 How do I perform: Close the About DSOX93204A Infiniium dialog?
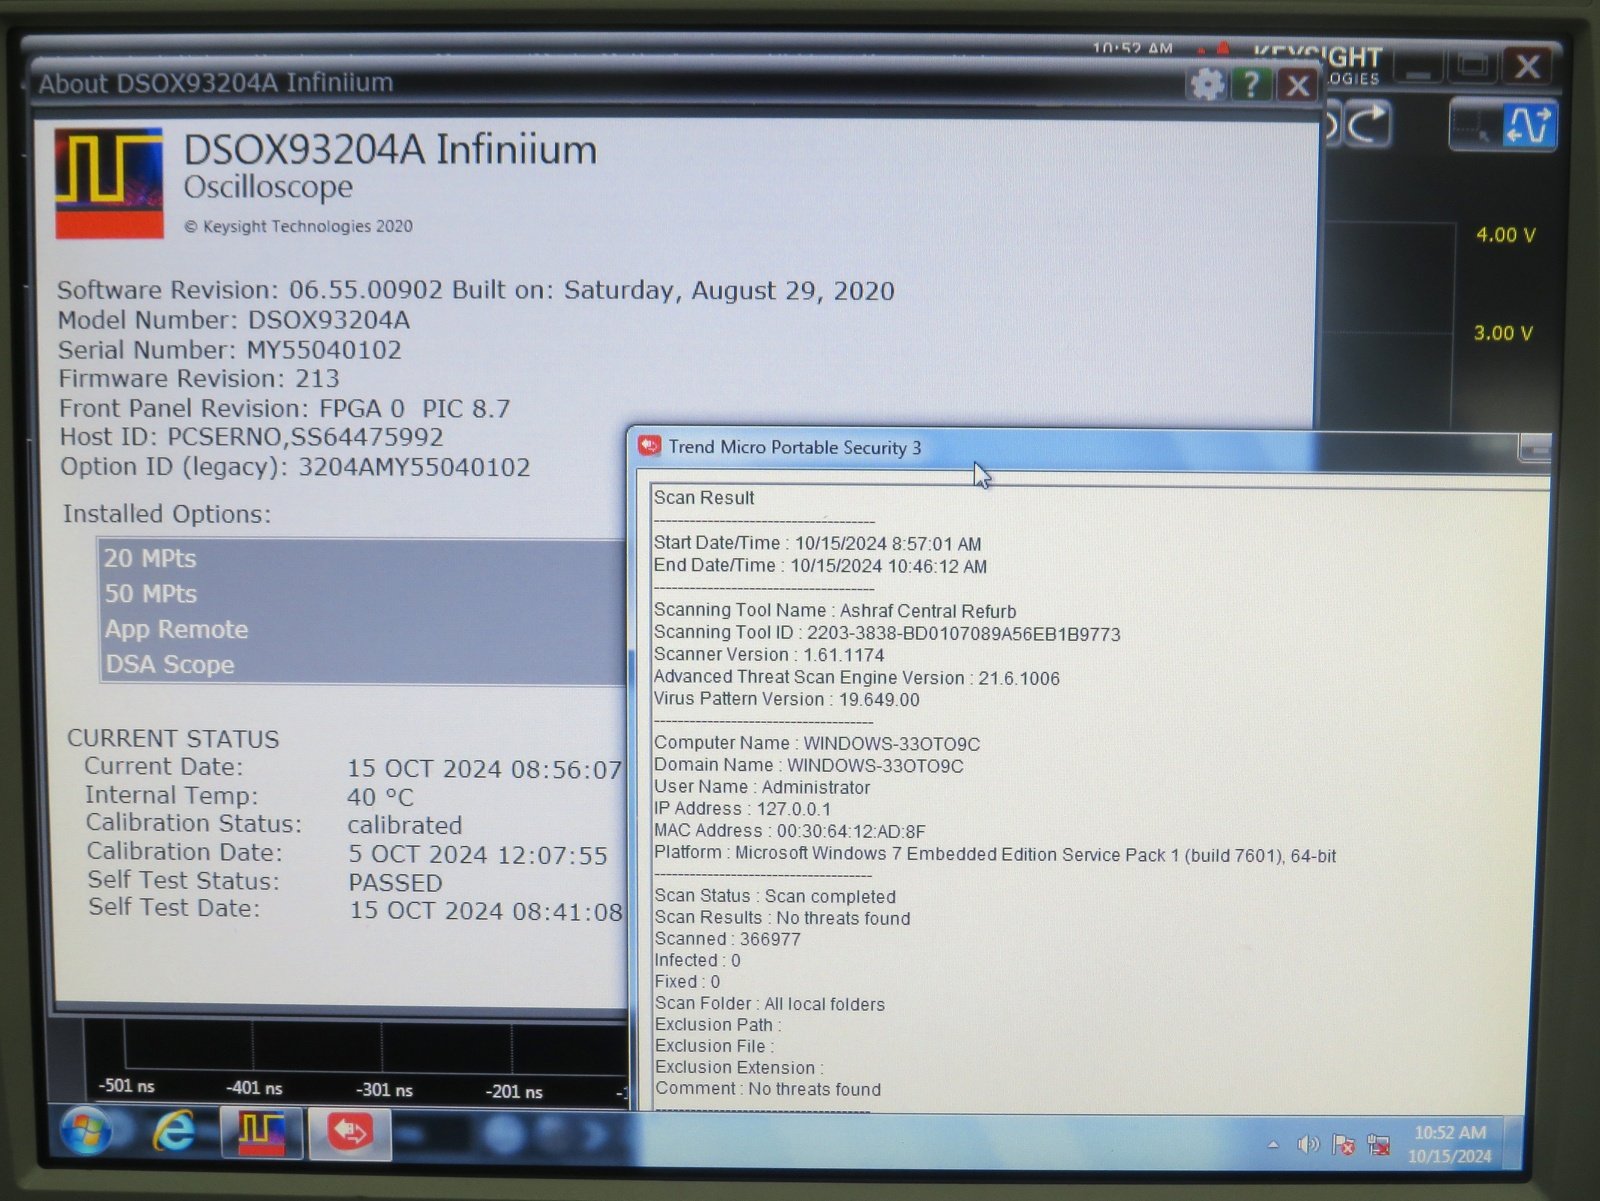point(1298,85)
